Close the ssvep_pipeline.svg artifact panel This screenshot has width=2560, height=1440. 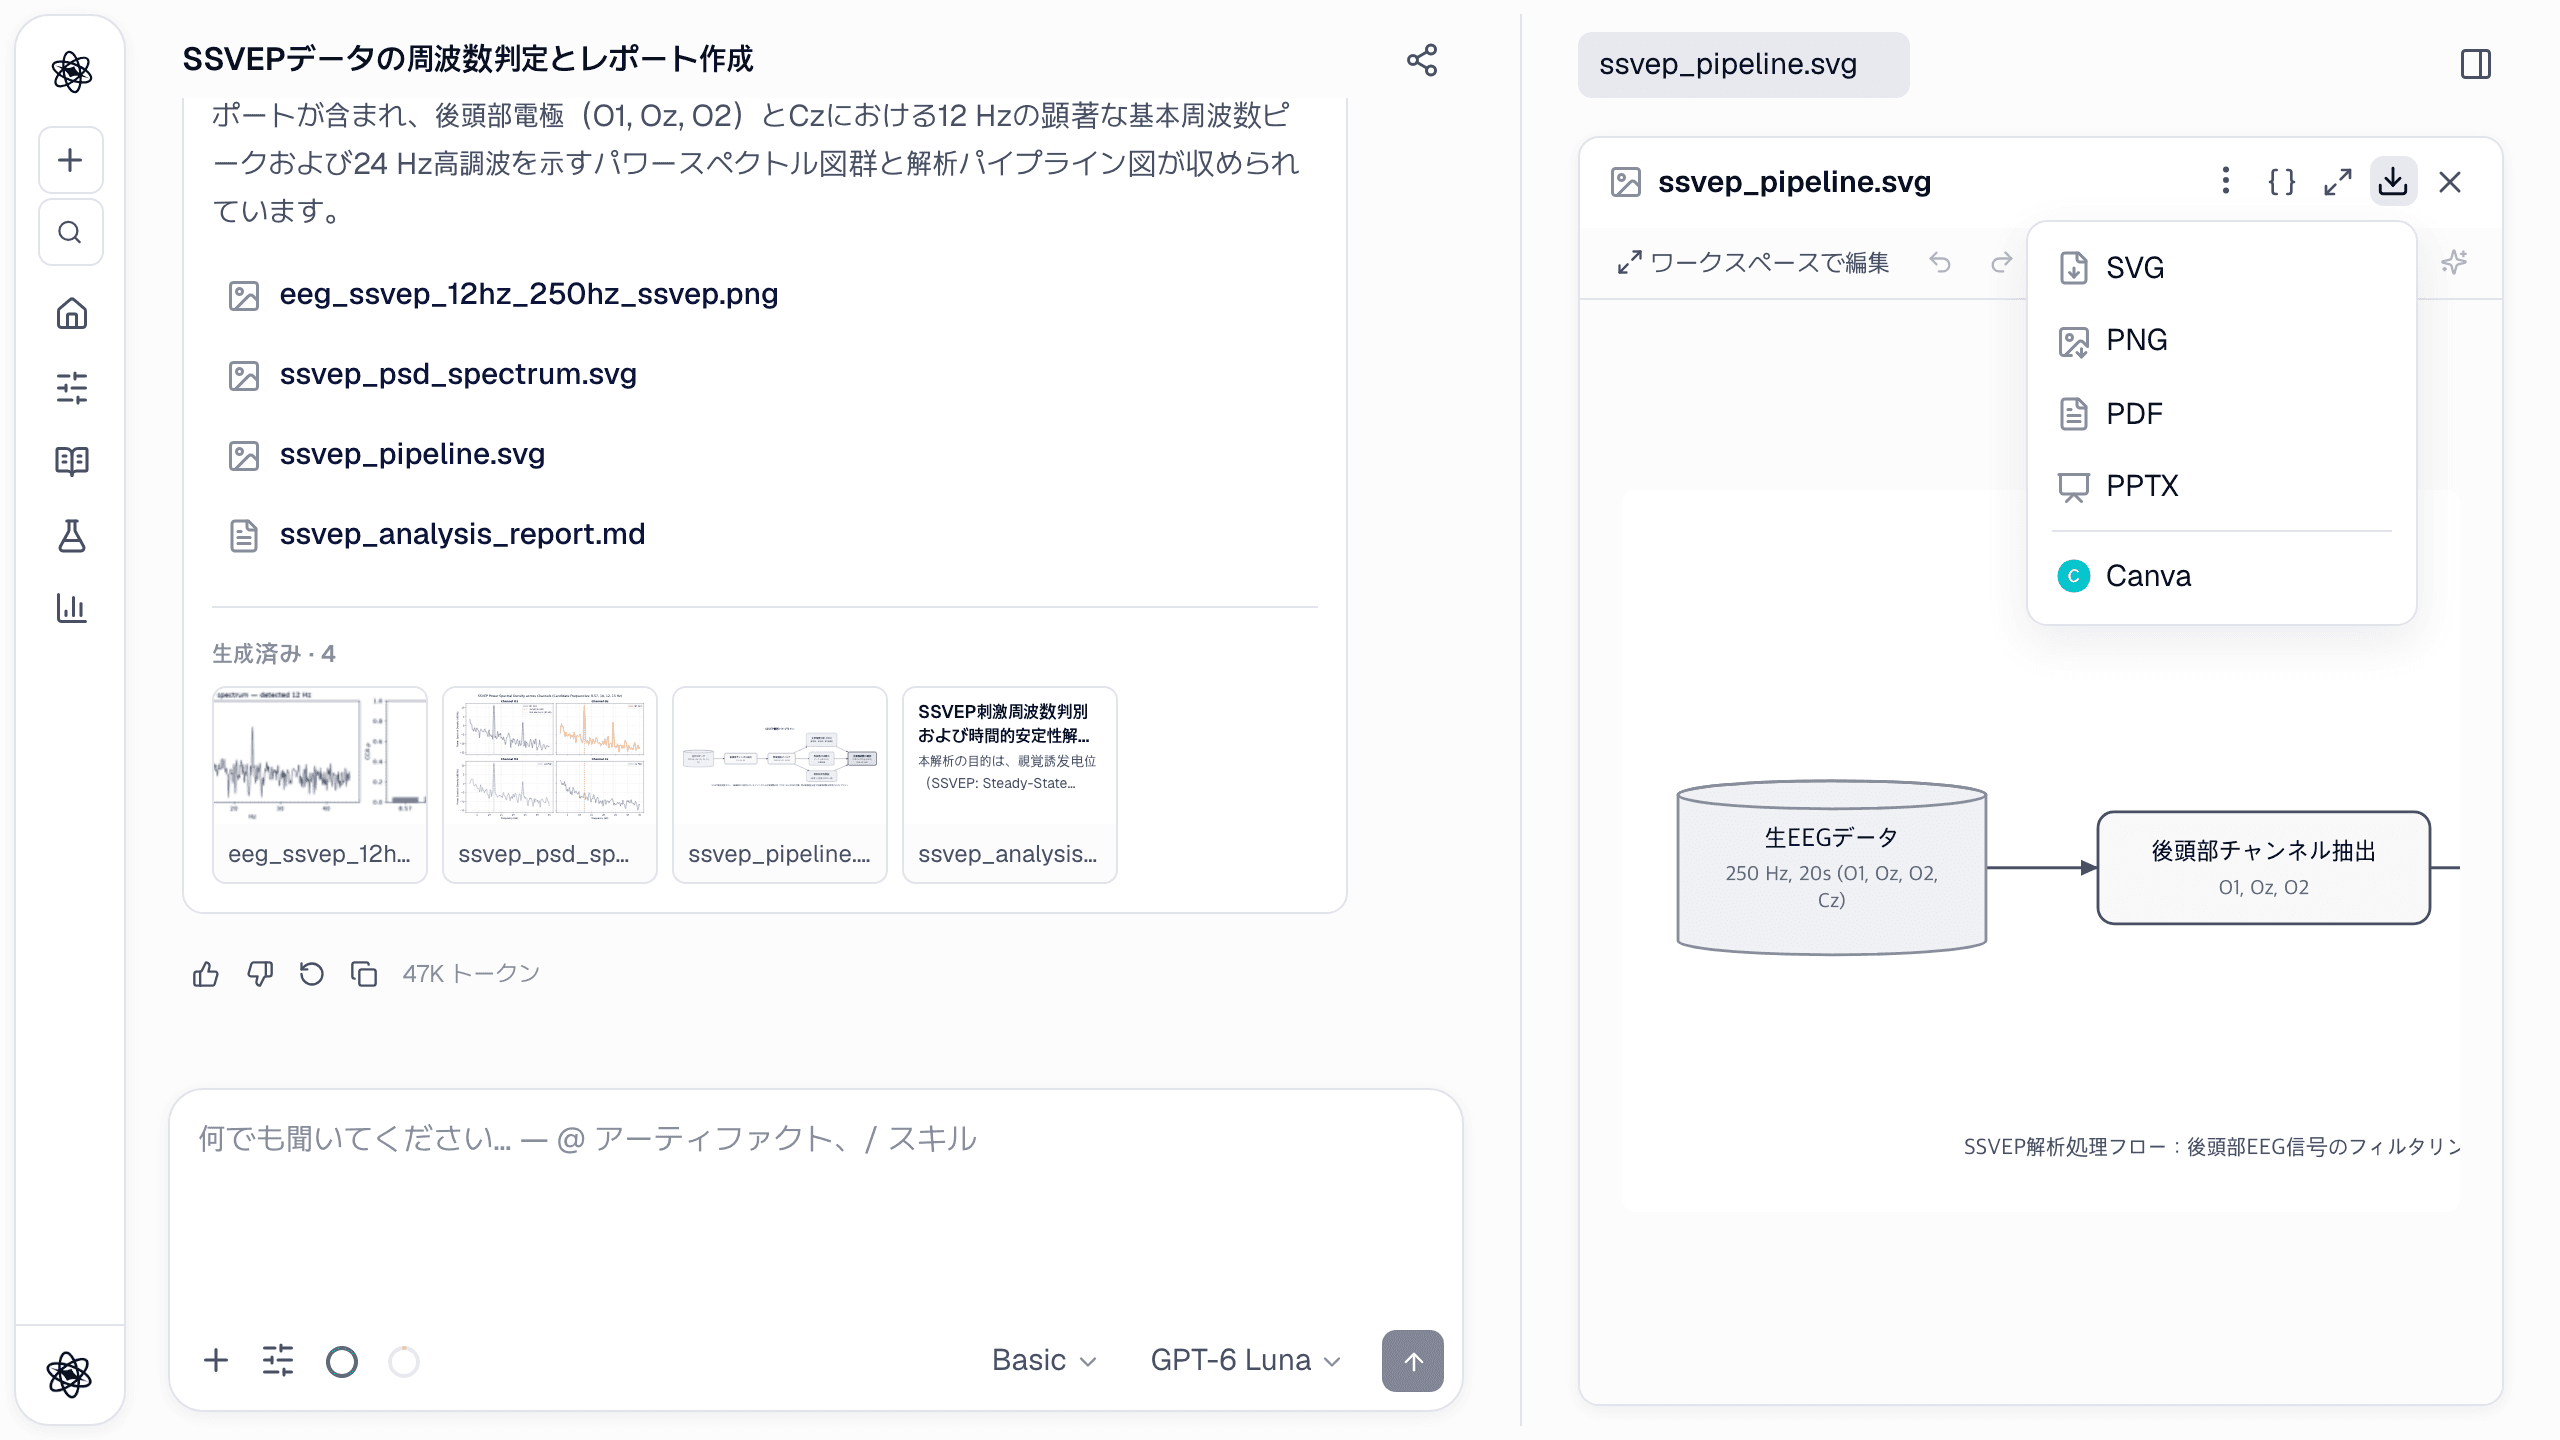[2449, 181]
